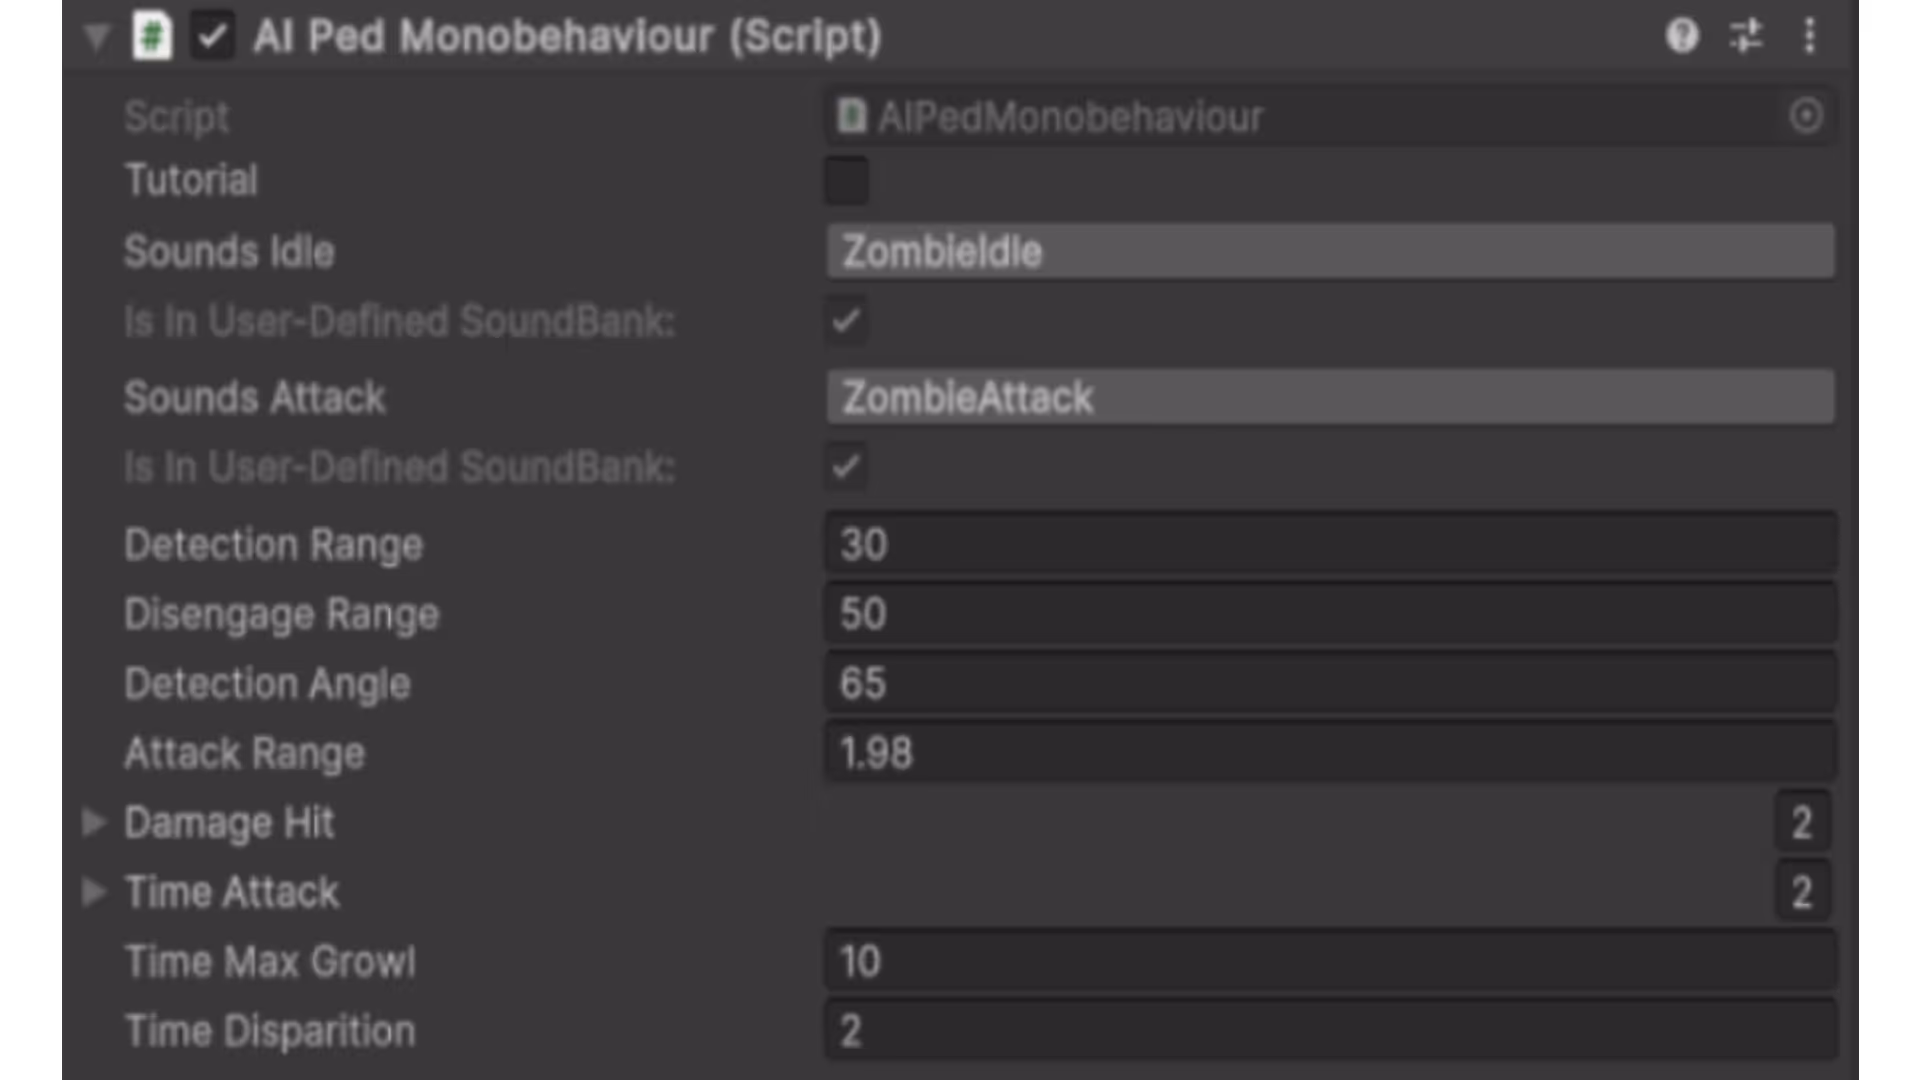The width and height of the screenshot is (1920, 1080).
Task: Click the Time Max Growl value field
Action: click(x=1330, y=961)
